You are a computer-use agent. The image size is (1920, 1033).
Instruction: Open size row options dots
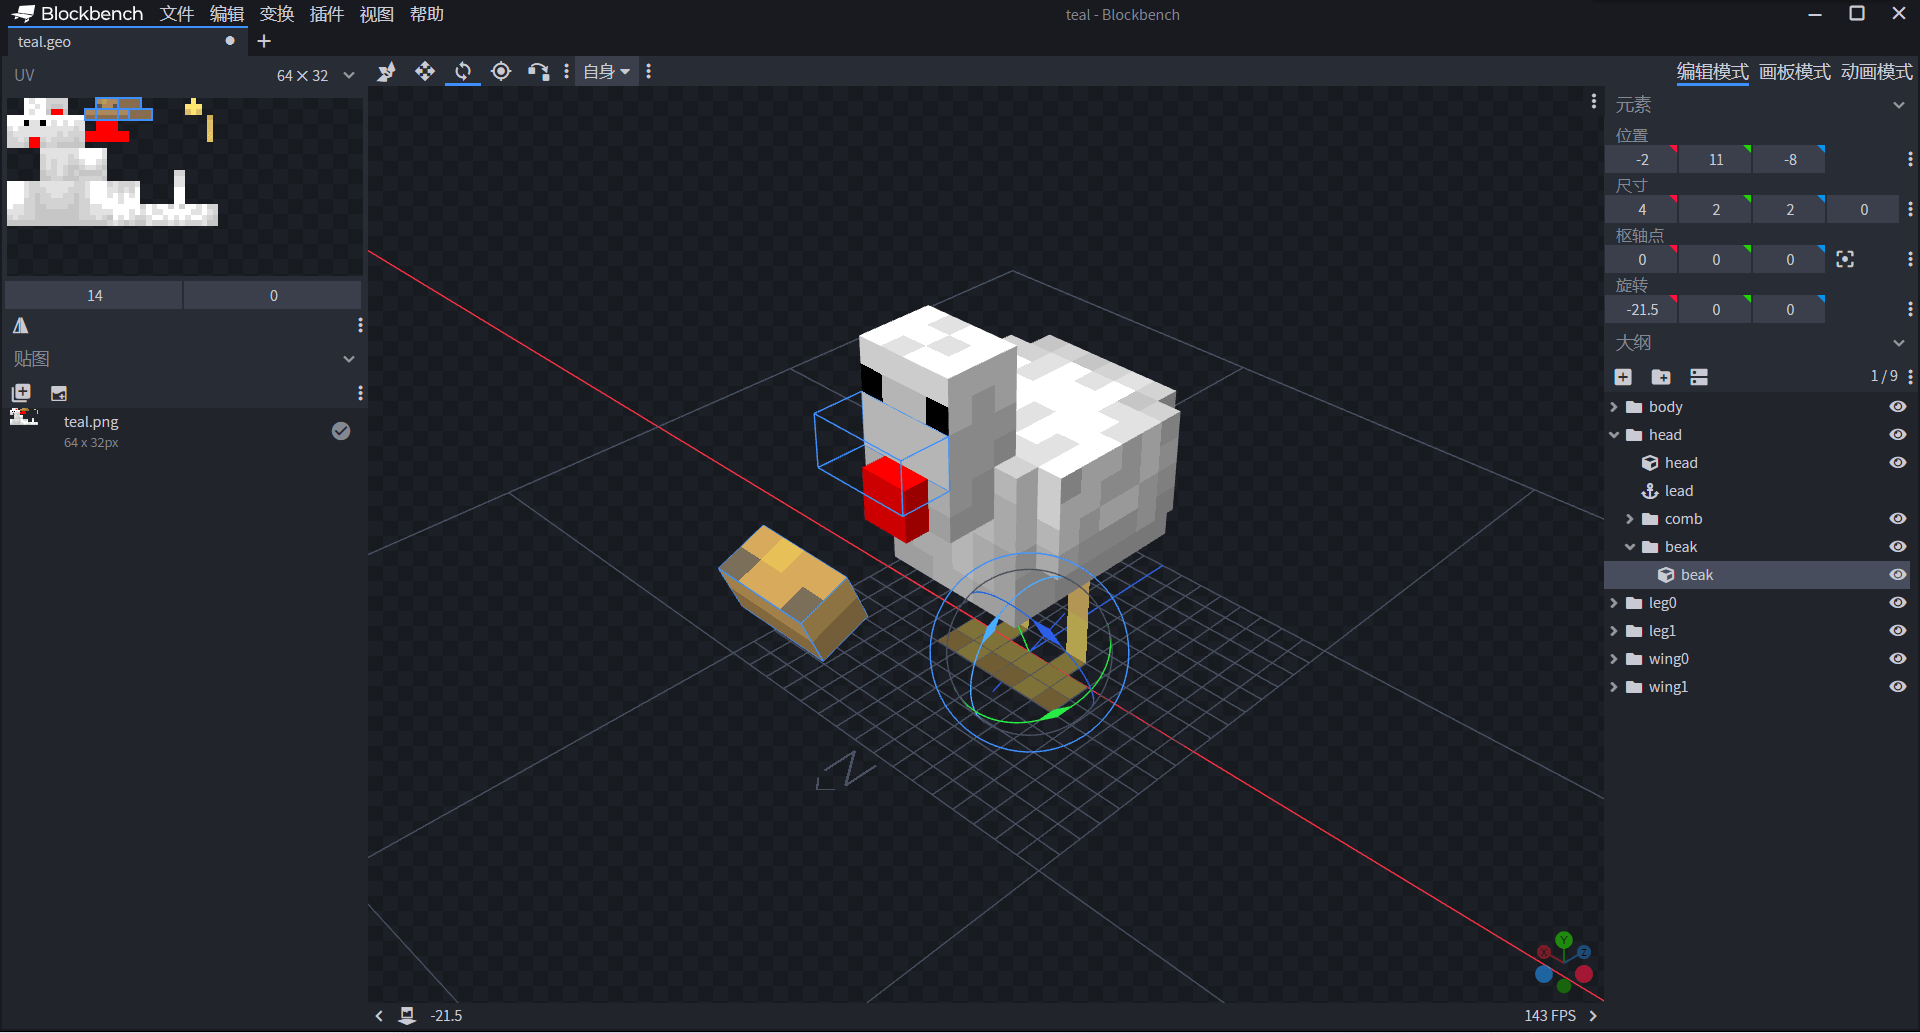click(x=1910, y=210)
